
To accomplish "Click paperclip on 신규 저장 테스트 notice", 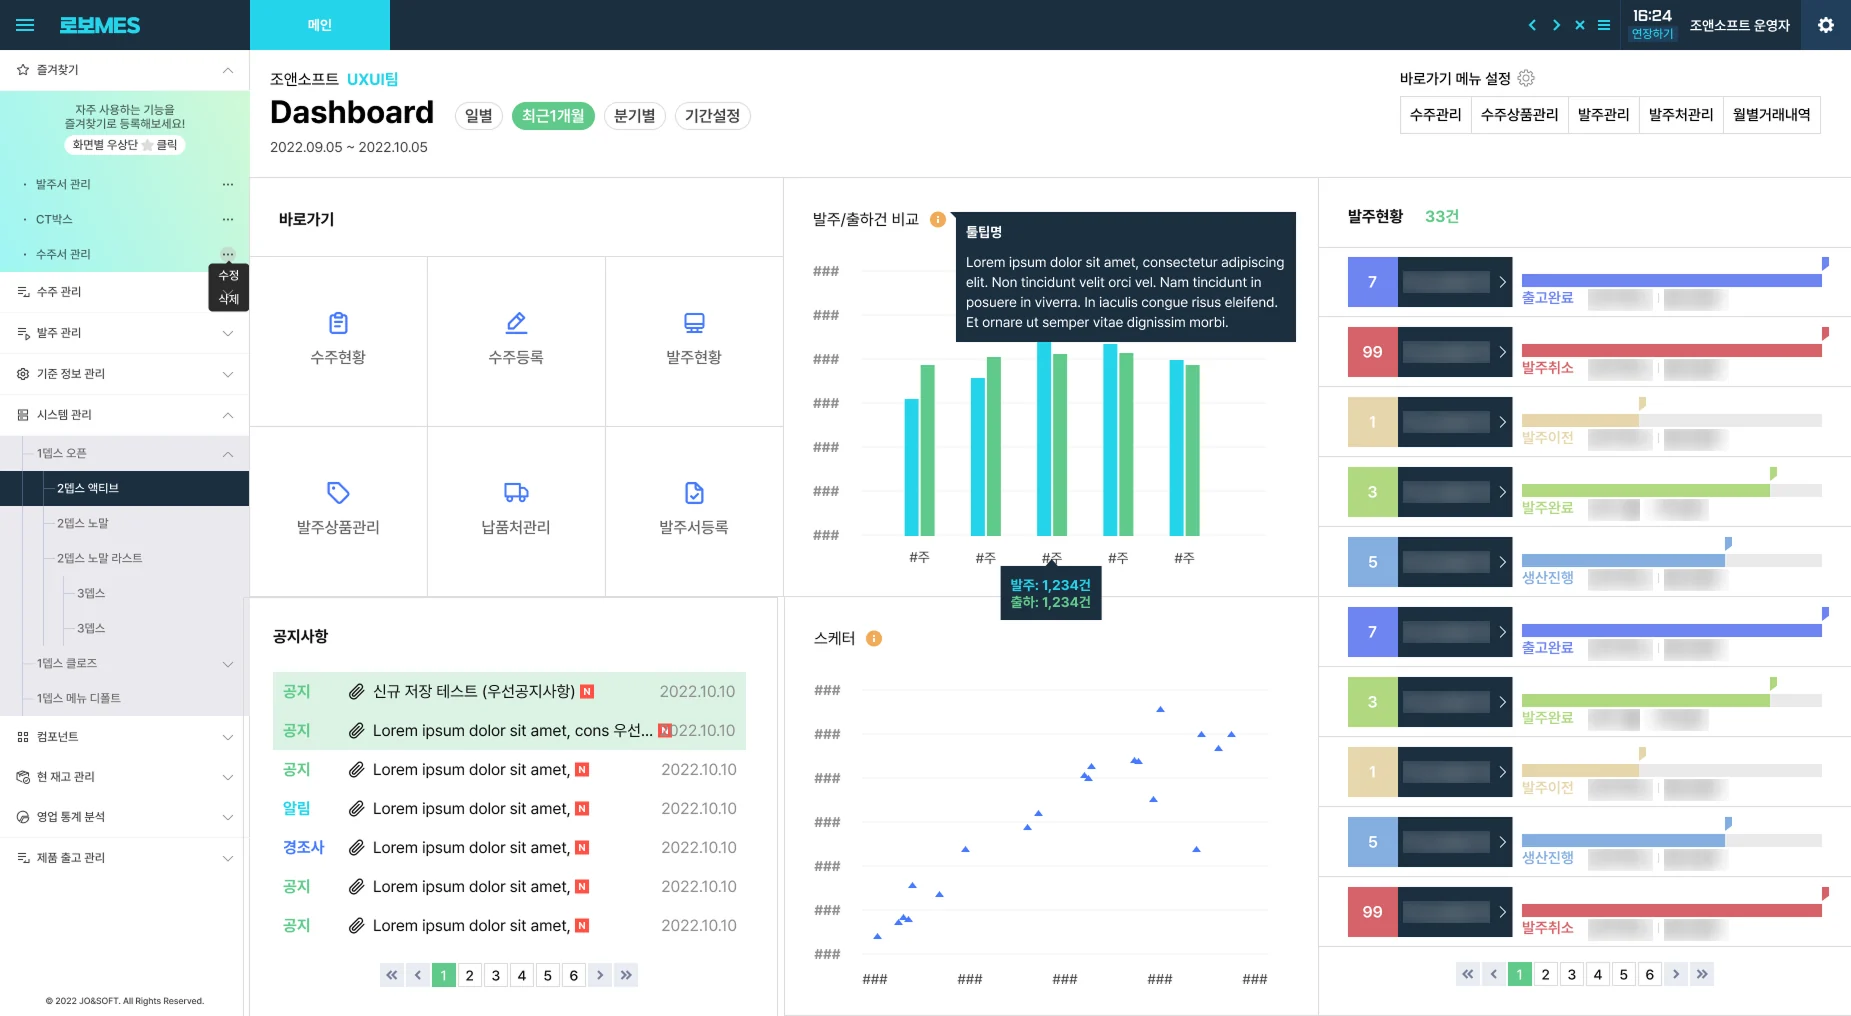I will click(356, 691).
